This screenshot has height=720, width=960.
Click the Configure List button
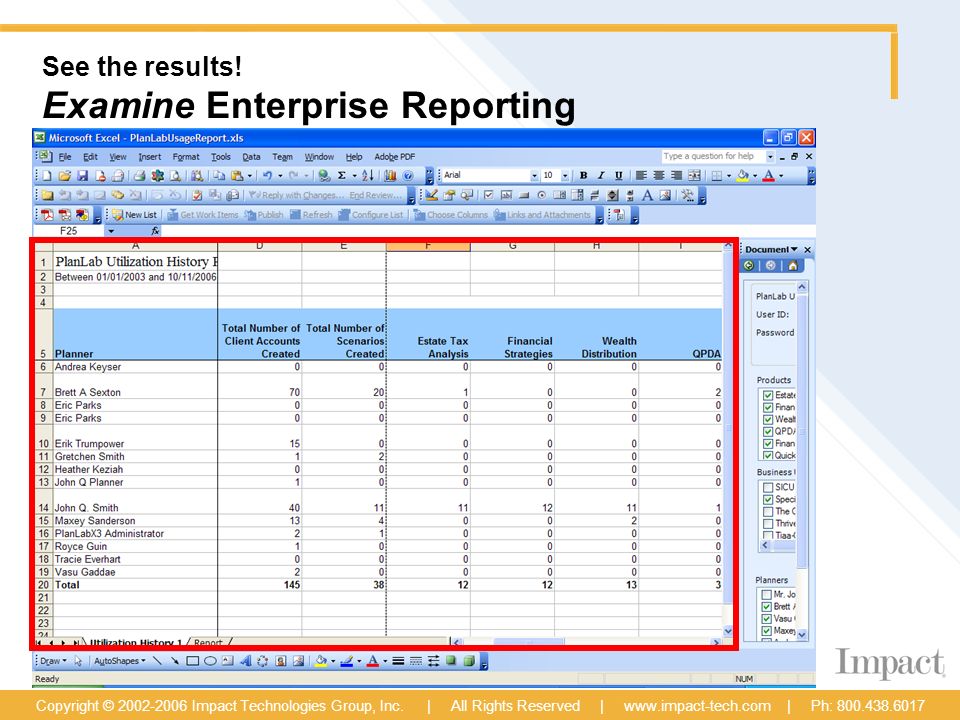[x=371, y=215]
